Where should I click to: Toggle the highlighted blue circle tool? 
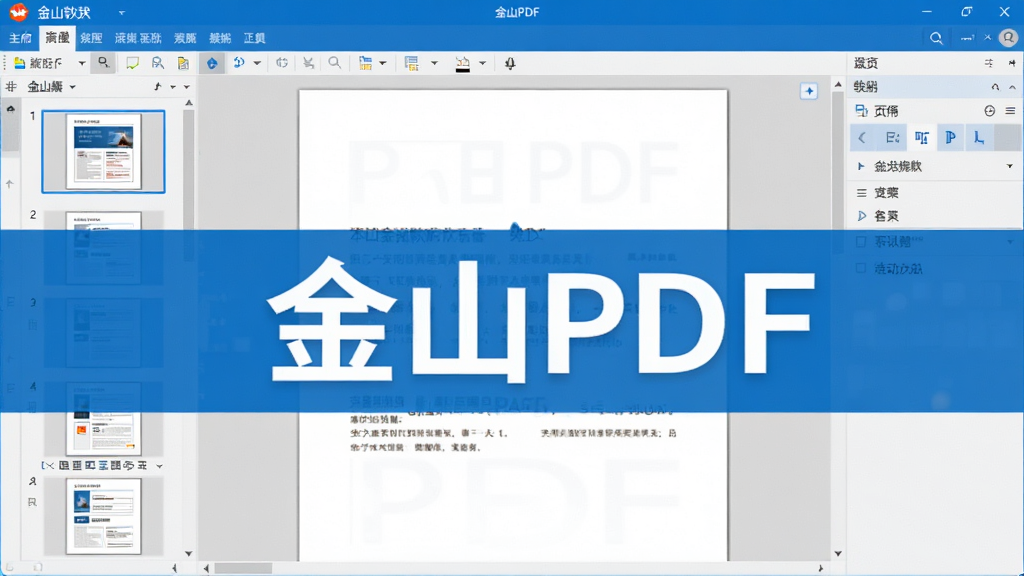pos(212,63)
